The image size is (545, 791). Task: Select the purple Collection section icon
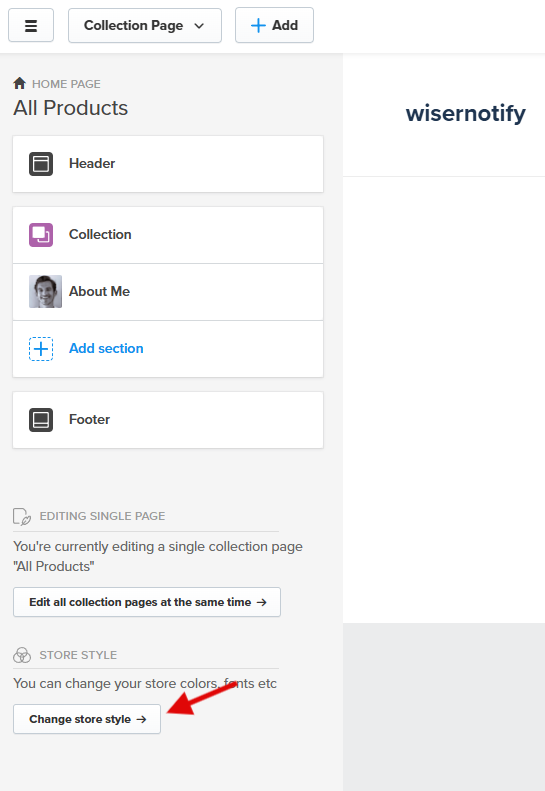41,235
